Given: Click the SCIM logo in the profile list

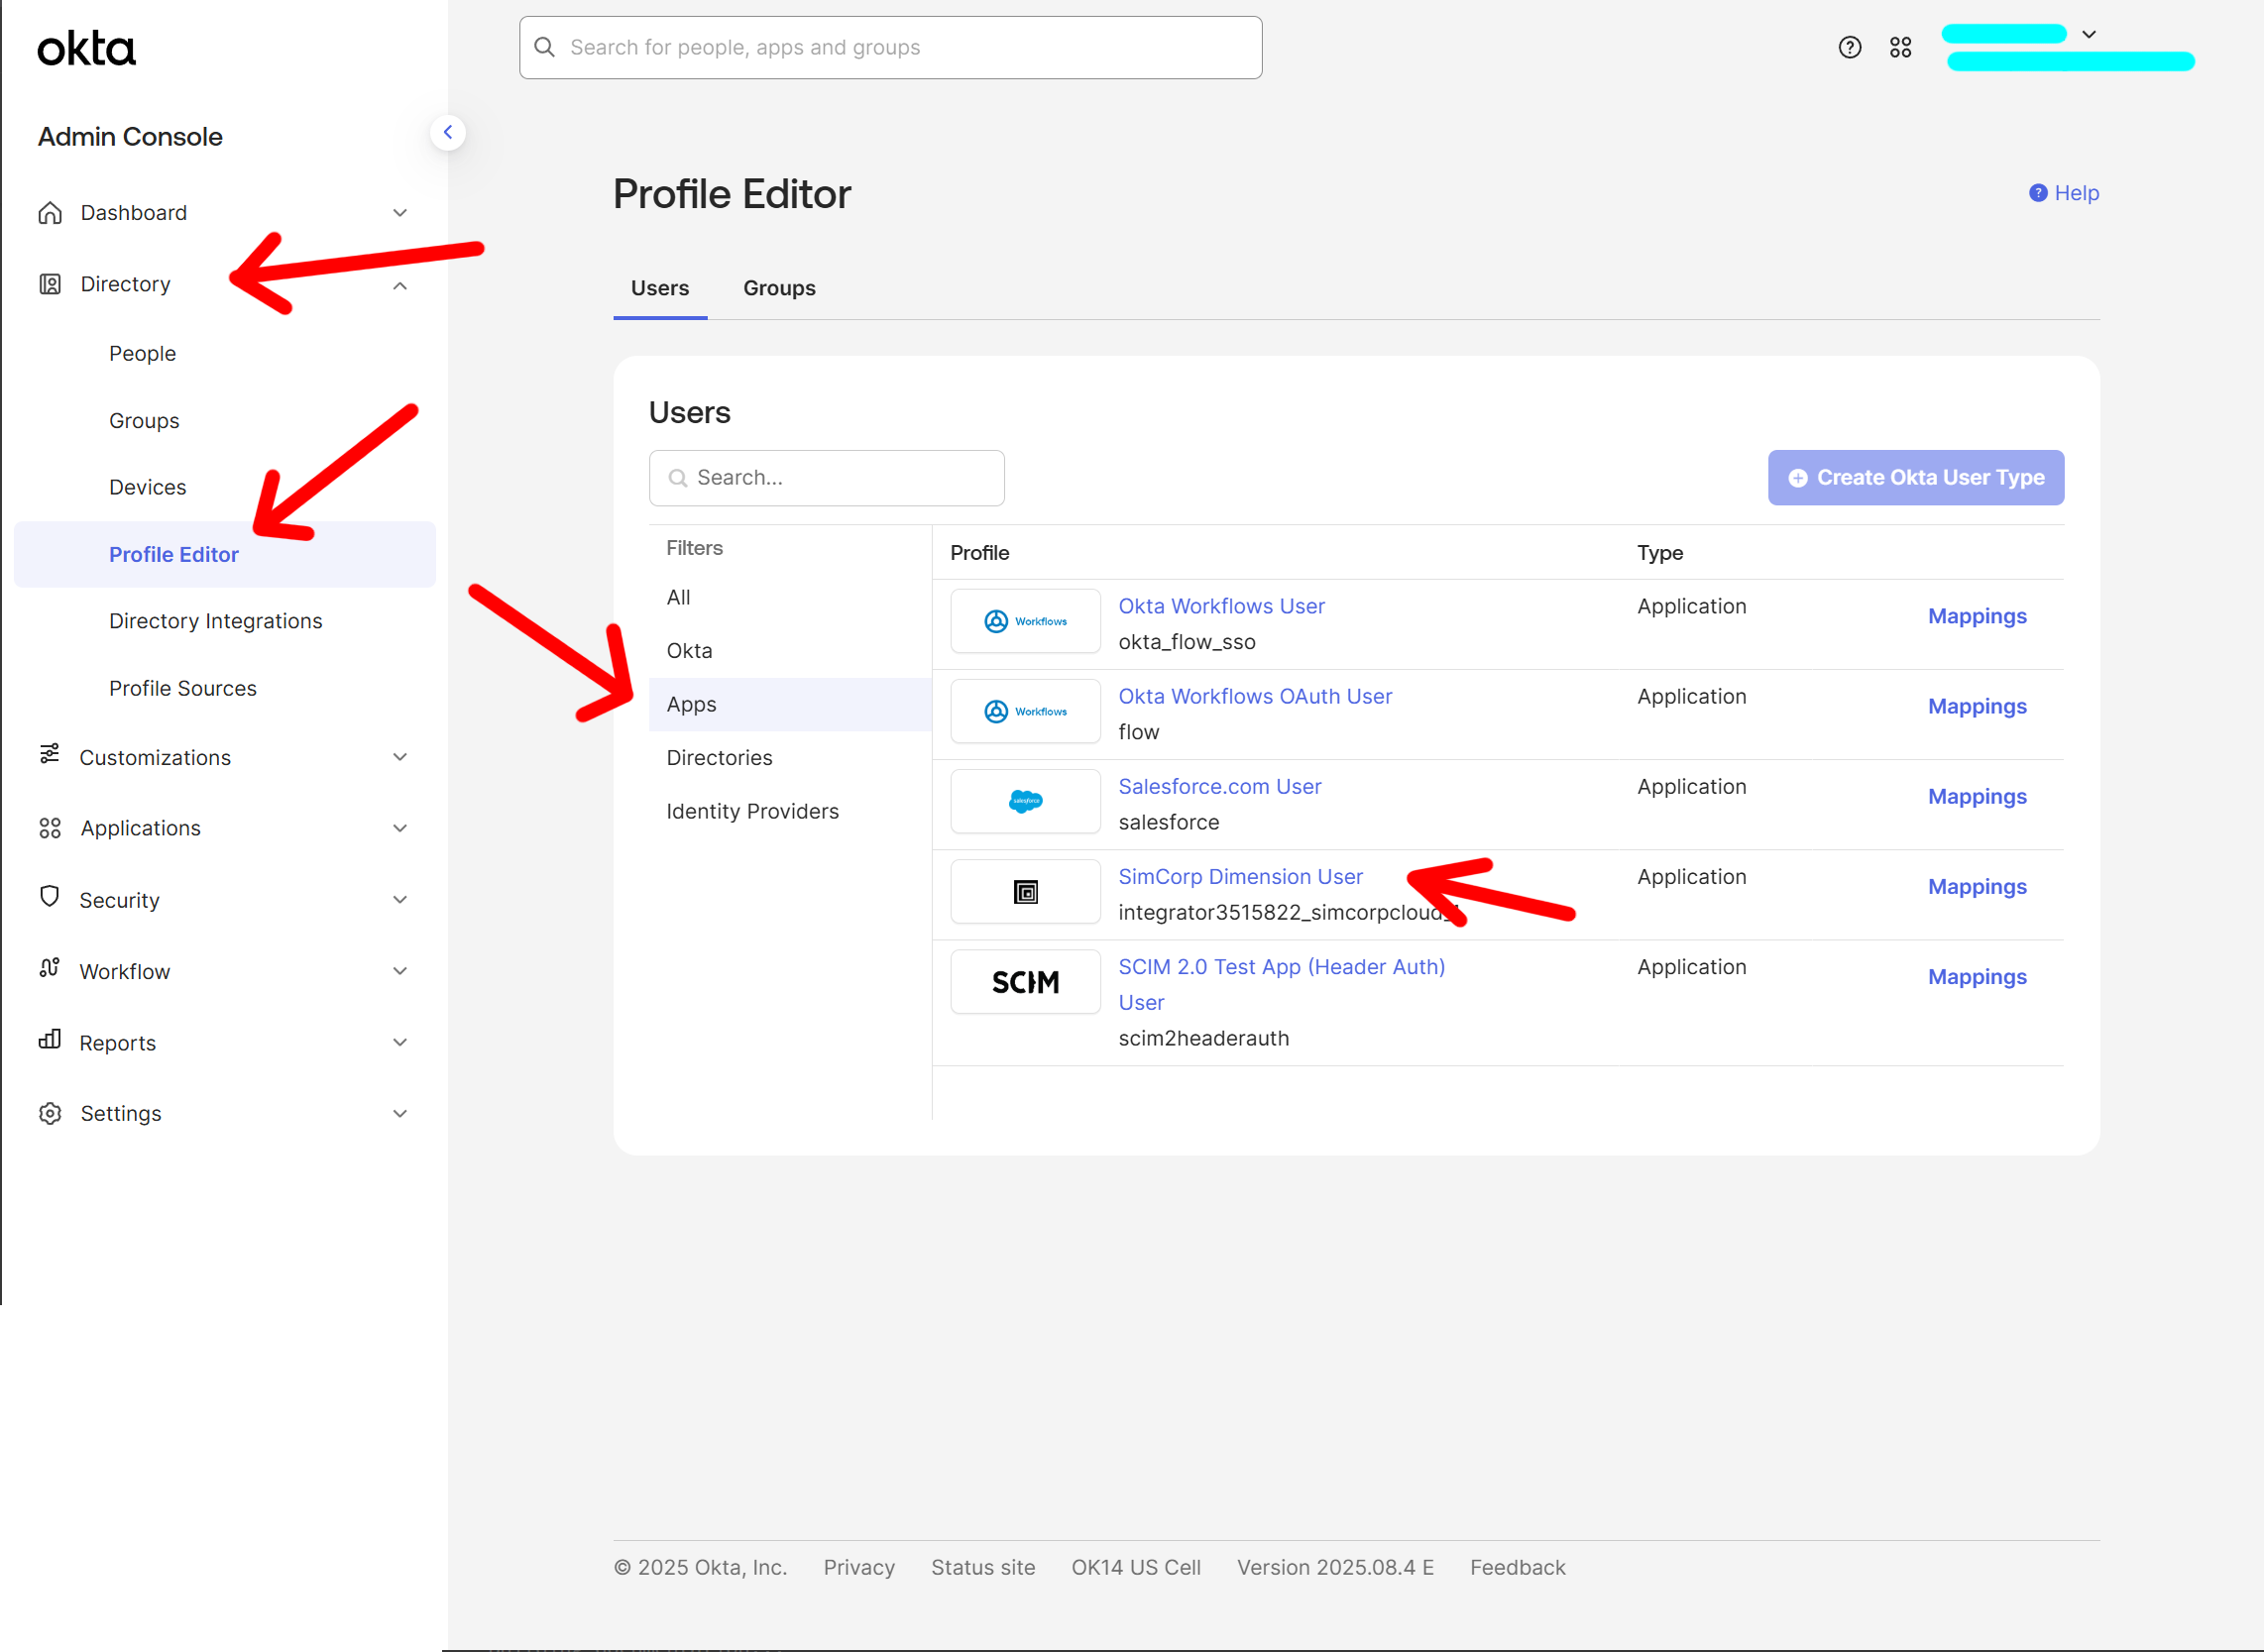Looking at the screenshot, I should click(1025, 981).
